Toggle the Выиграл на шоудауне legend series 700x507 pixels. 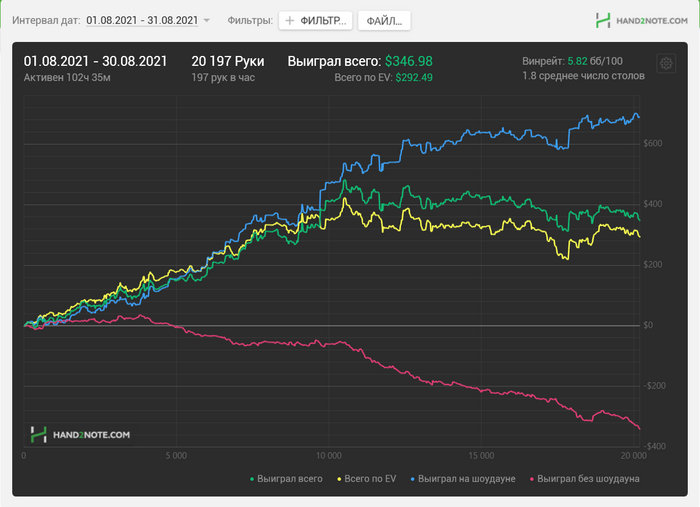pos(462,479)
